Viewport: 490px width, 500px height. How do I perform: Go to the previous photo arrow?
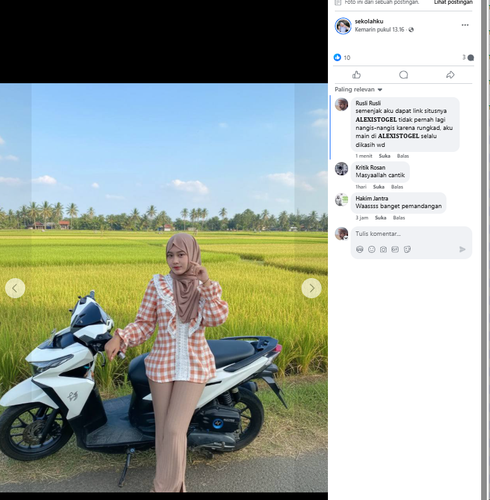(x=15, y=288)
